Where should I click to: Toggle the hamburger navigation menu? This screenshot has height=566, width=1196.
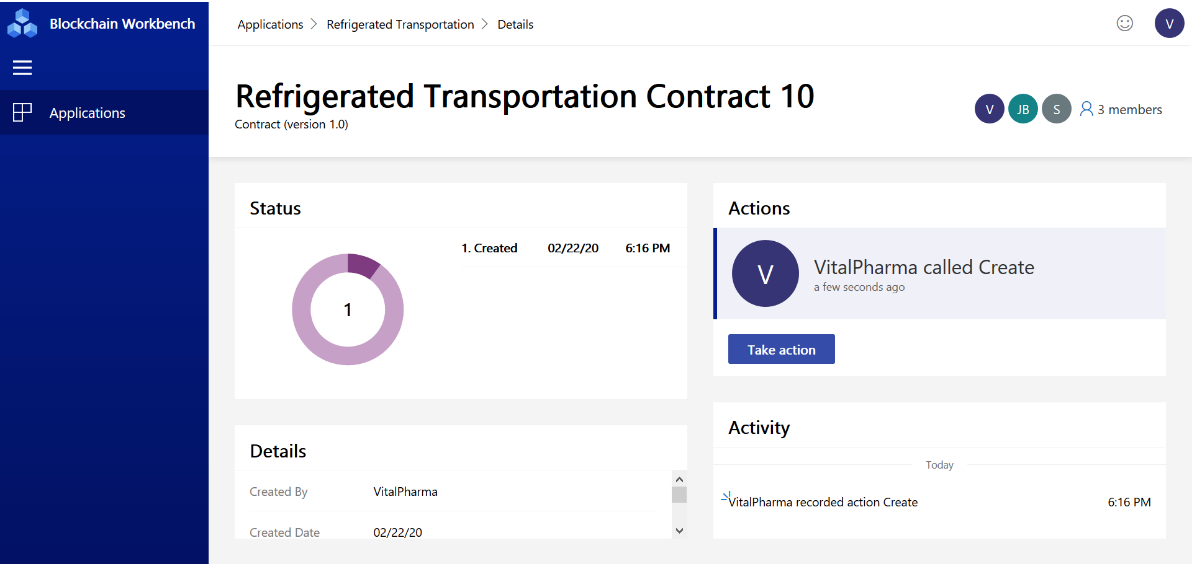click(23, 68)
